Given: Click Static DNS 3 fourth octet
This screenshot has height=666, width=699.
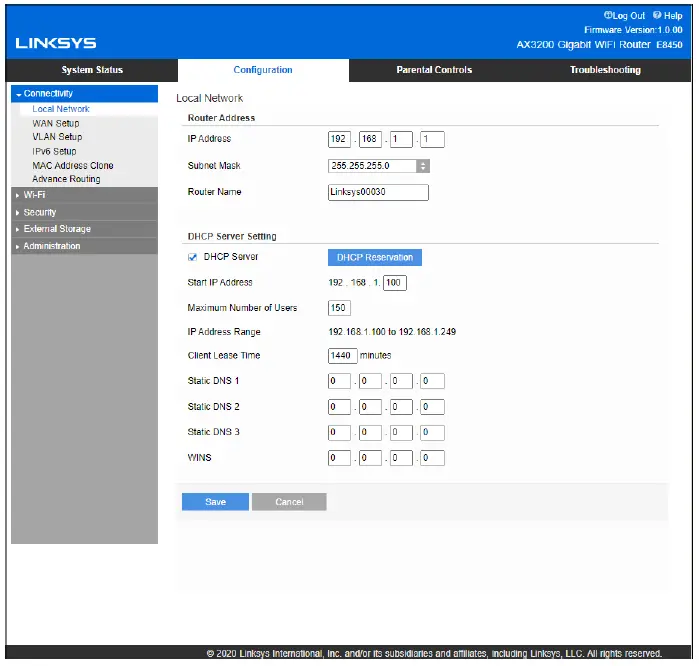Looking at the screenshot, I should click(x=432, y=432).
